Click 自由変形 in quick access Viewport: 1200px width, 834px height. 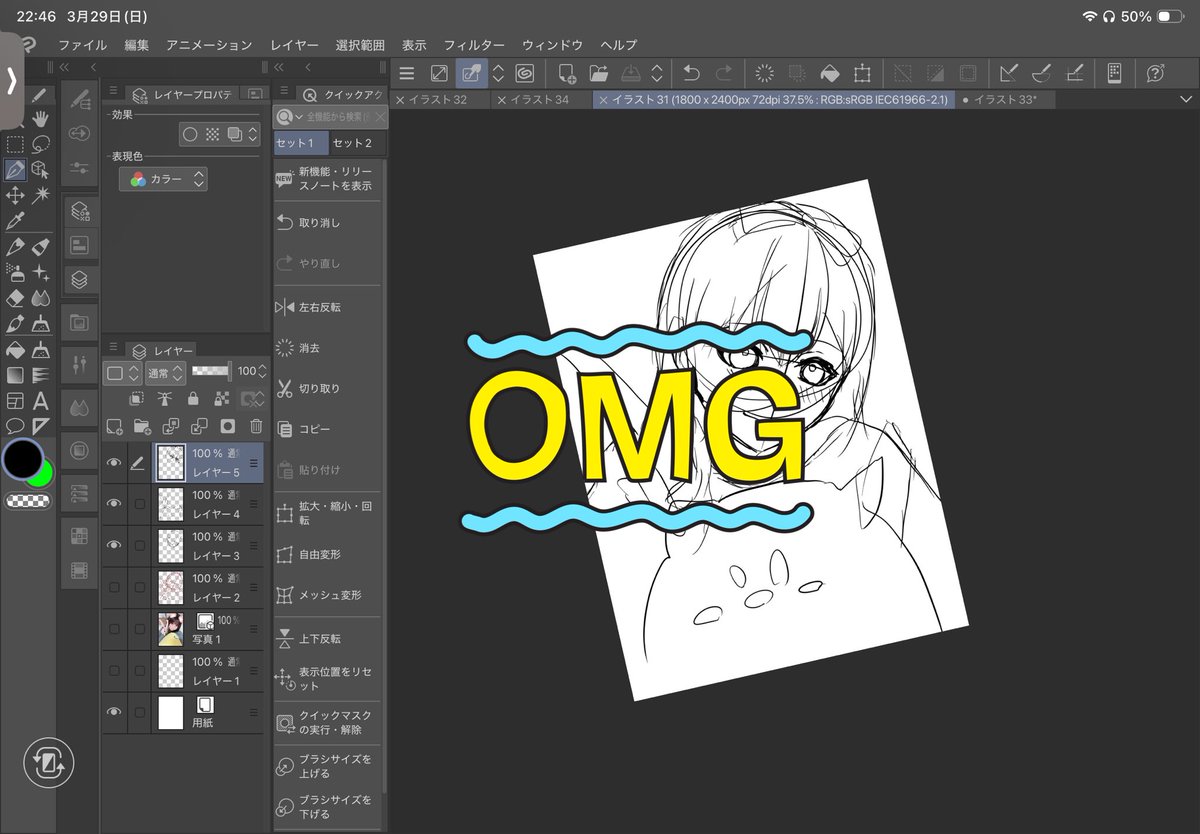coord(326,554)
